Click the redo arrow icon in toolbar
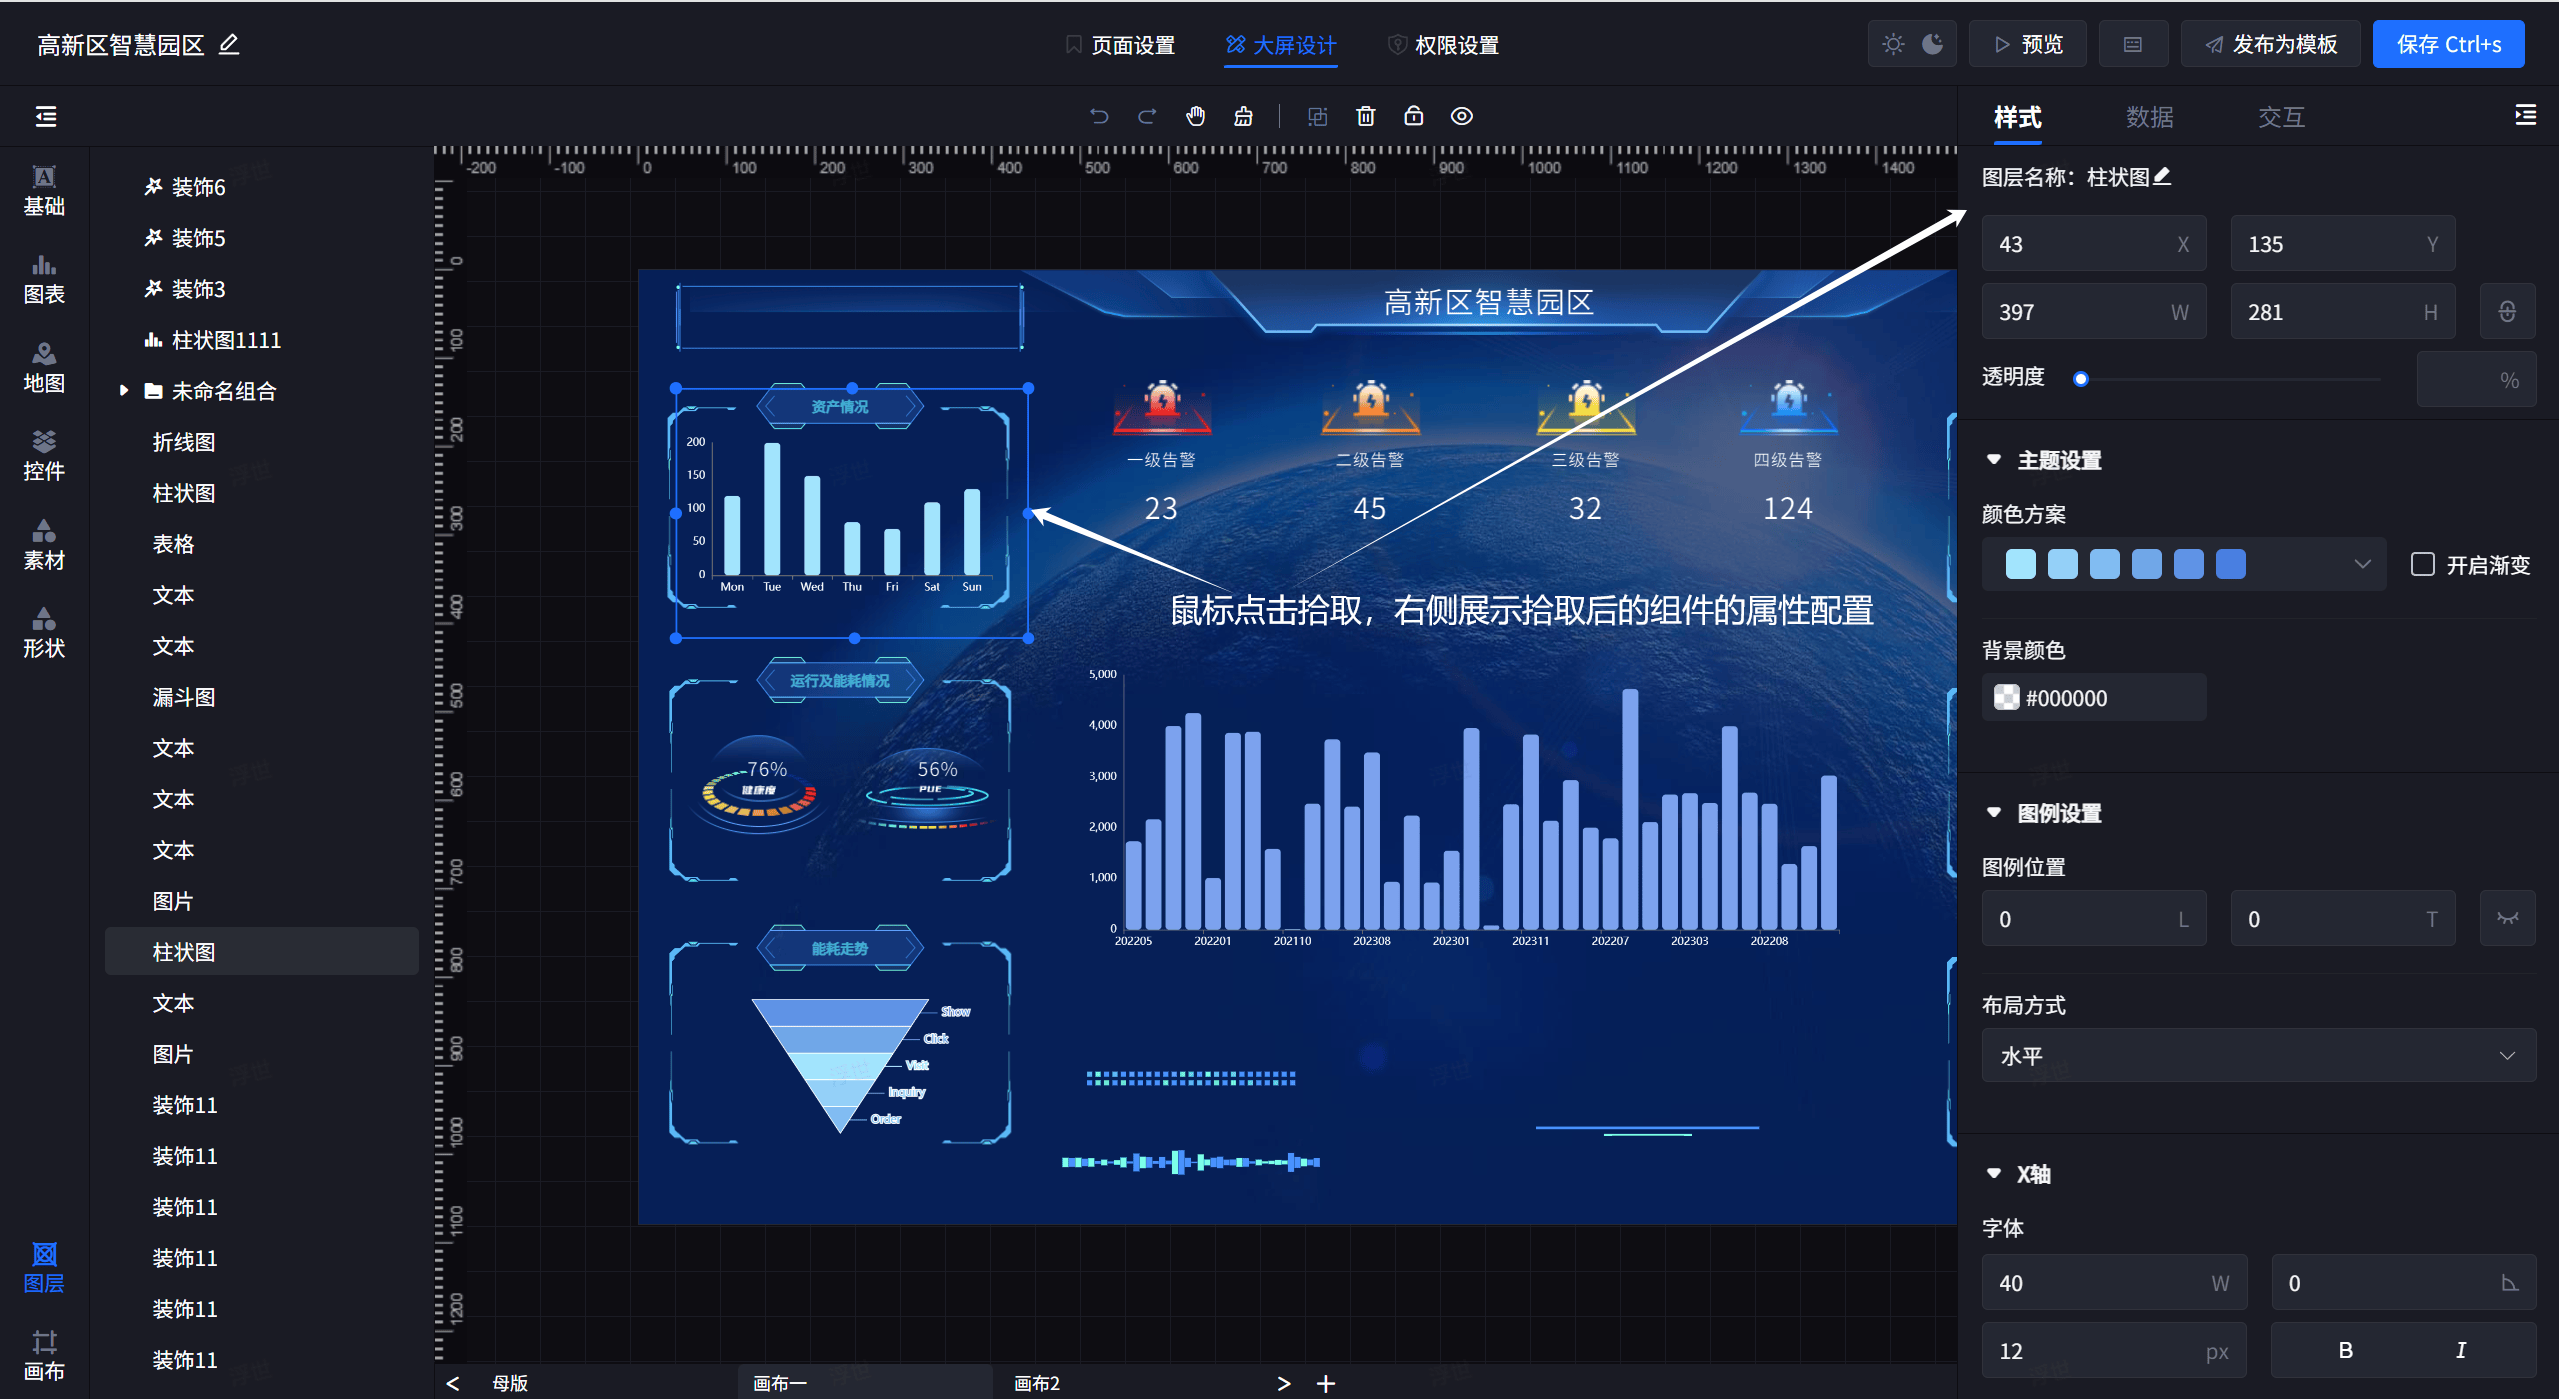The width and height of the screenshot is (2559, 1399). pos(1142,115)
